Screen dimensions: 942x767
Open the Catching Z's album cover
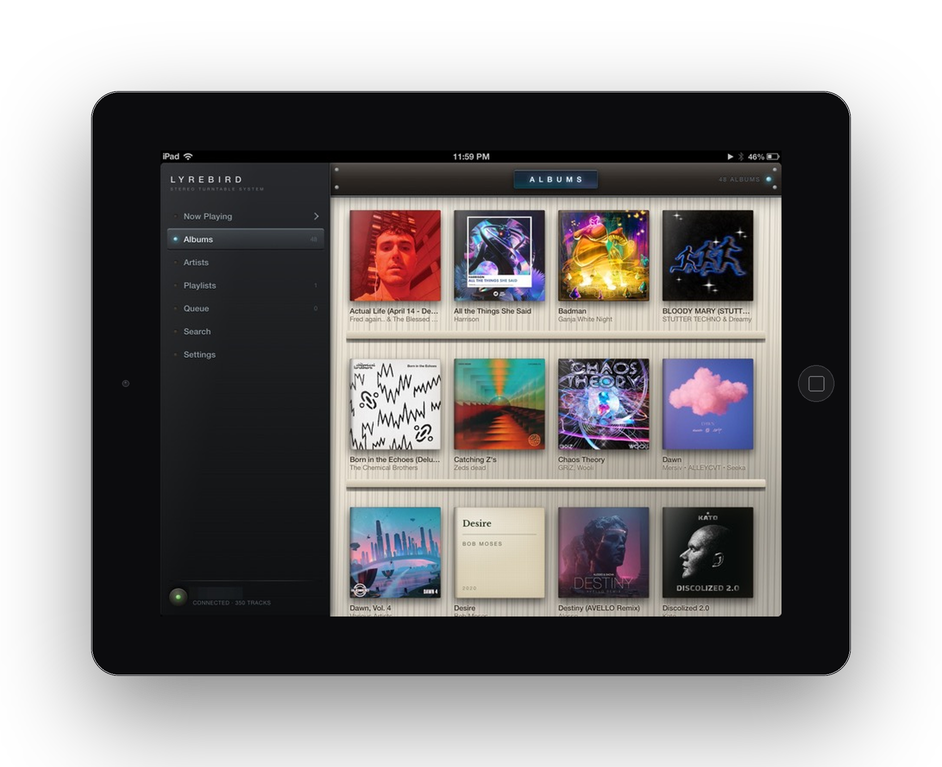point(499,404)
